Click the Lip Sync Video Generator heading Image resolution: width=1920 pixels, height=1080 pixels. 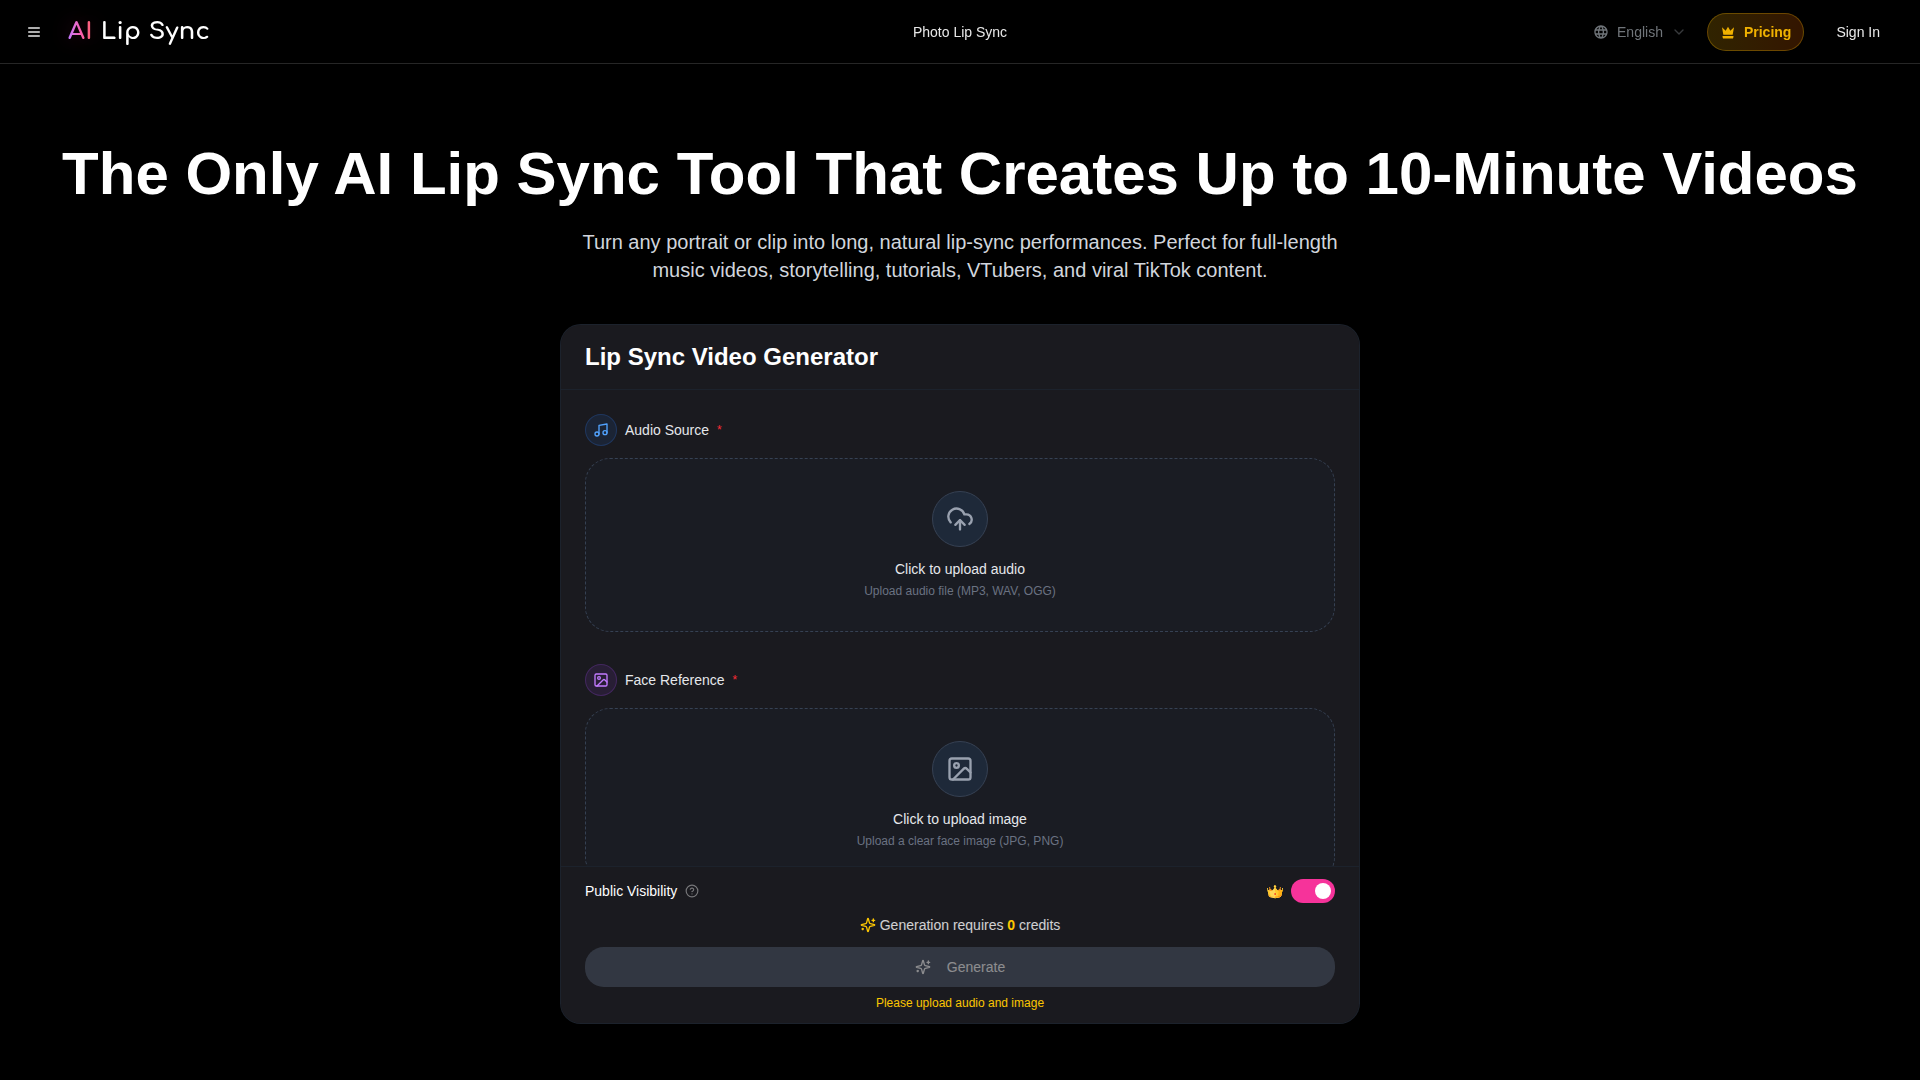tap(731, 357)
